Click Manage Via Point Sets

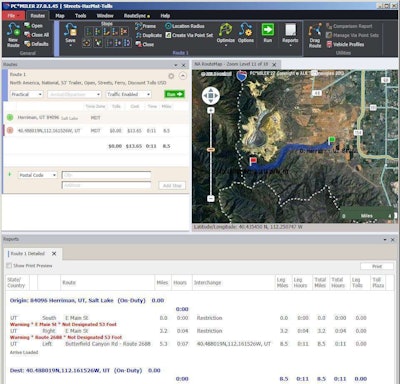(352, 35)
